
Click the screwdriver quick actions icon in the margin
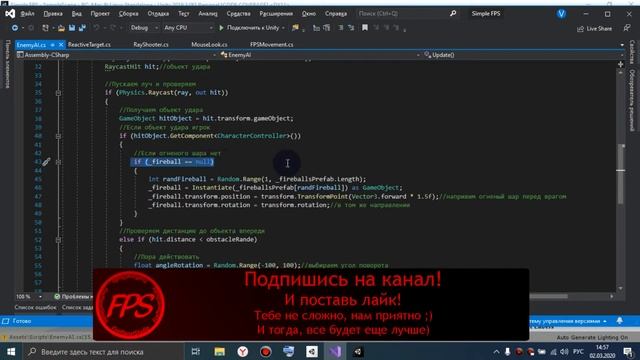coord(46,162)
